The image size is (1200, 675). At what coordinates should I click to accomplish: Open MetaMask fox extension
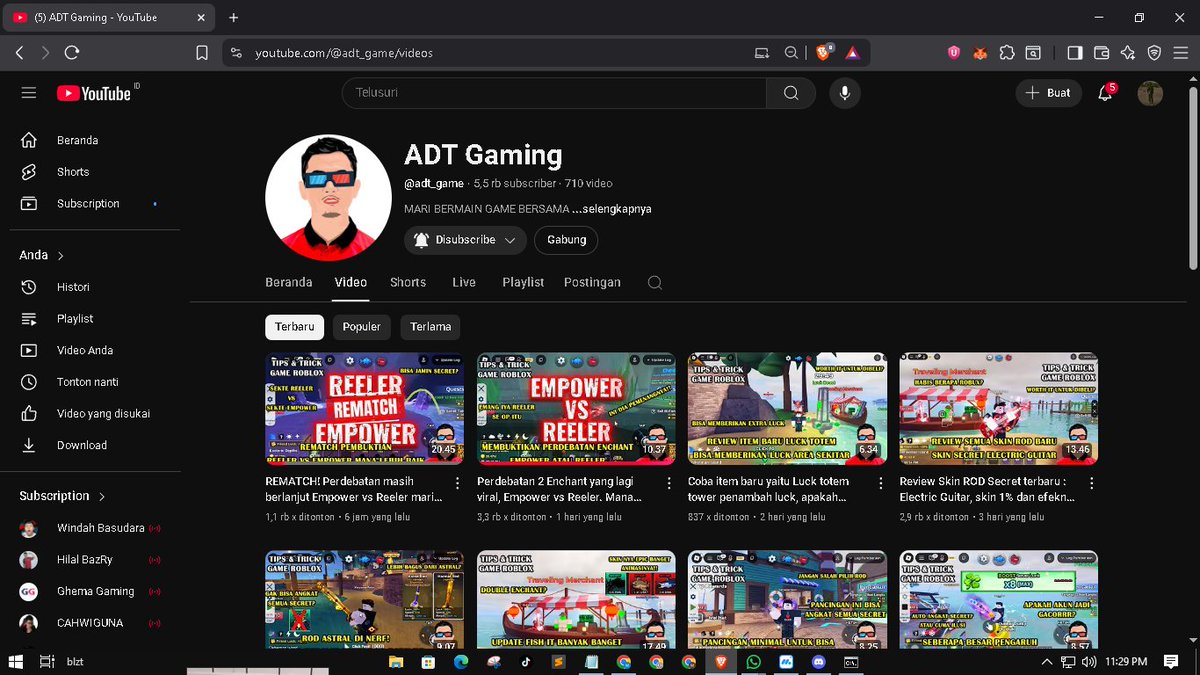tap(981, 53)
